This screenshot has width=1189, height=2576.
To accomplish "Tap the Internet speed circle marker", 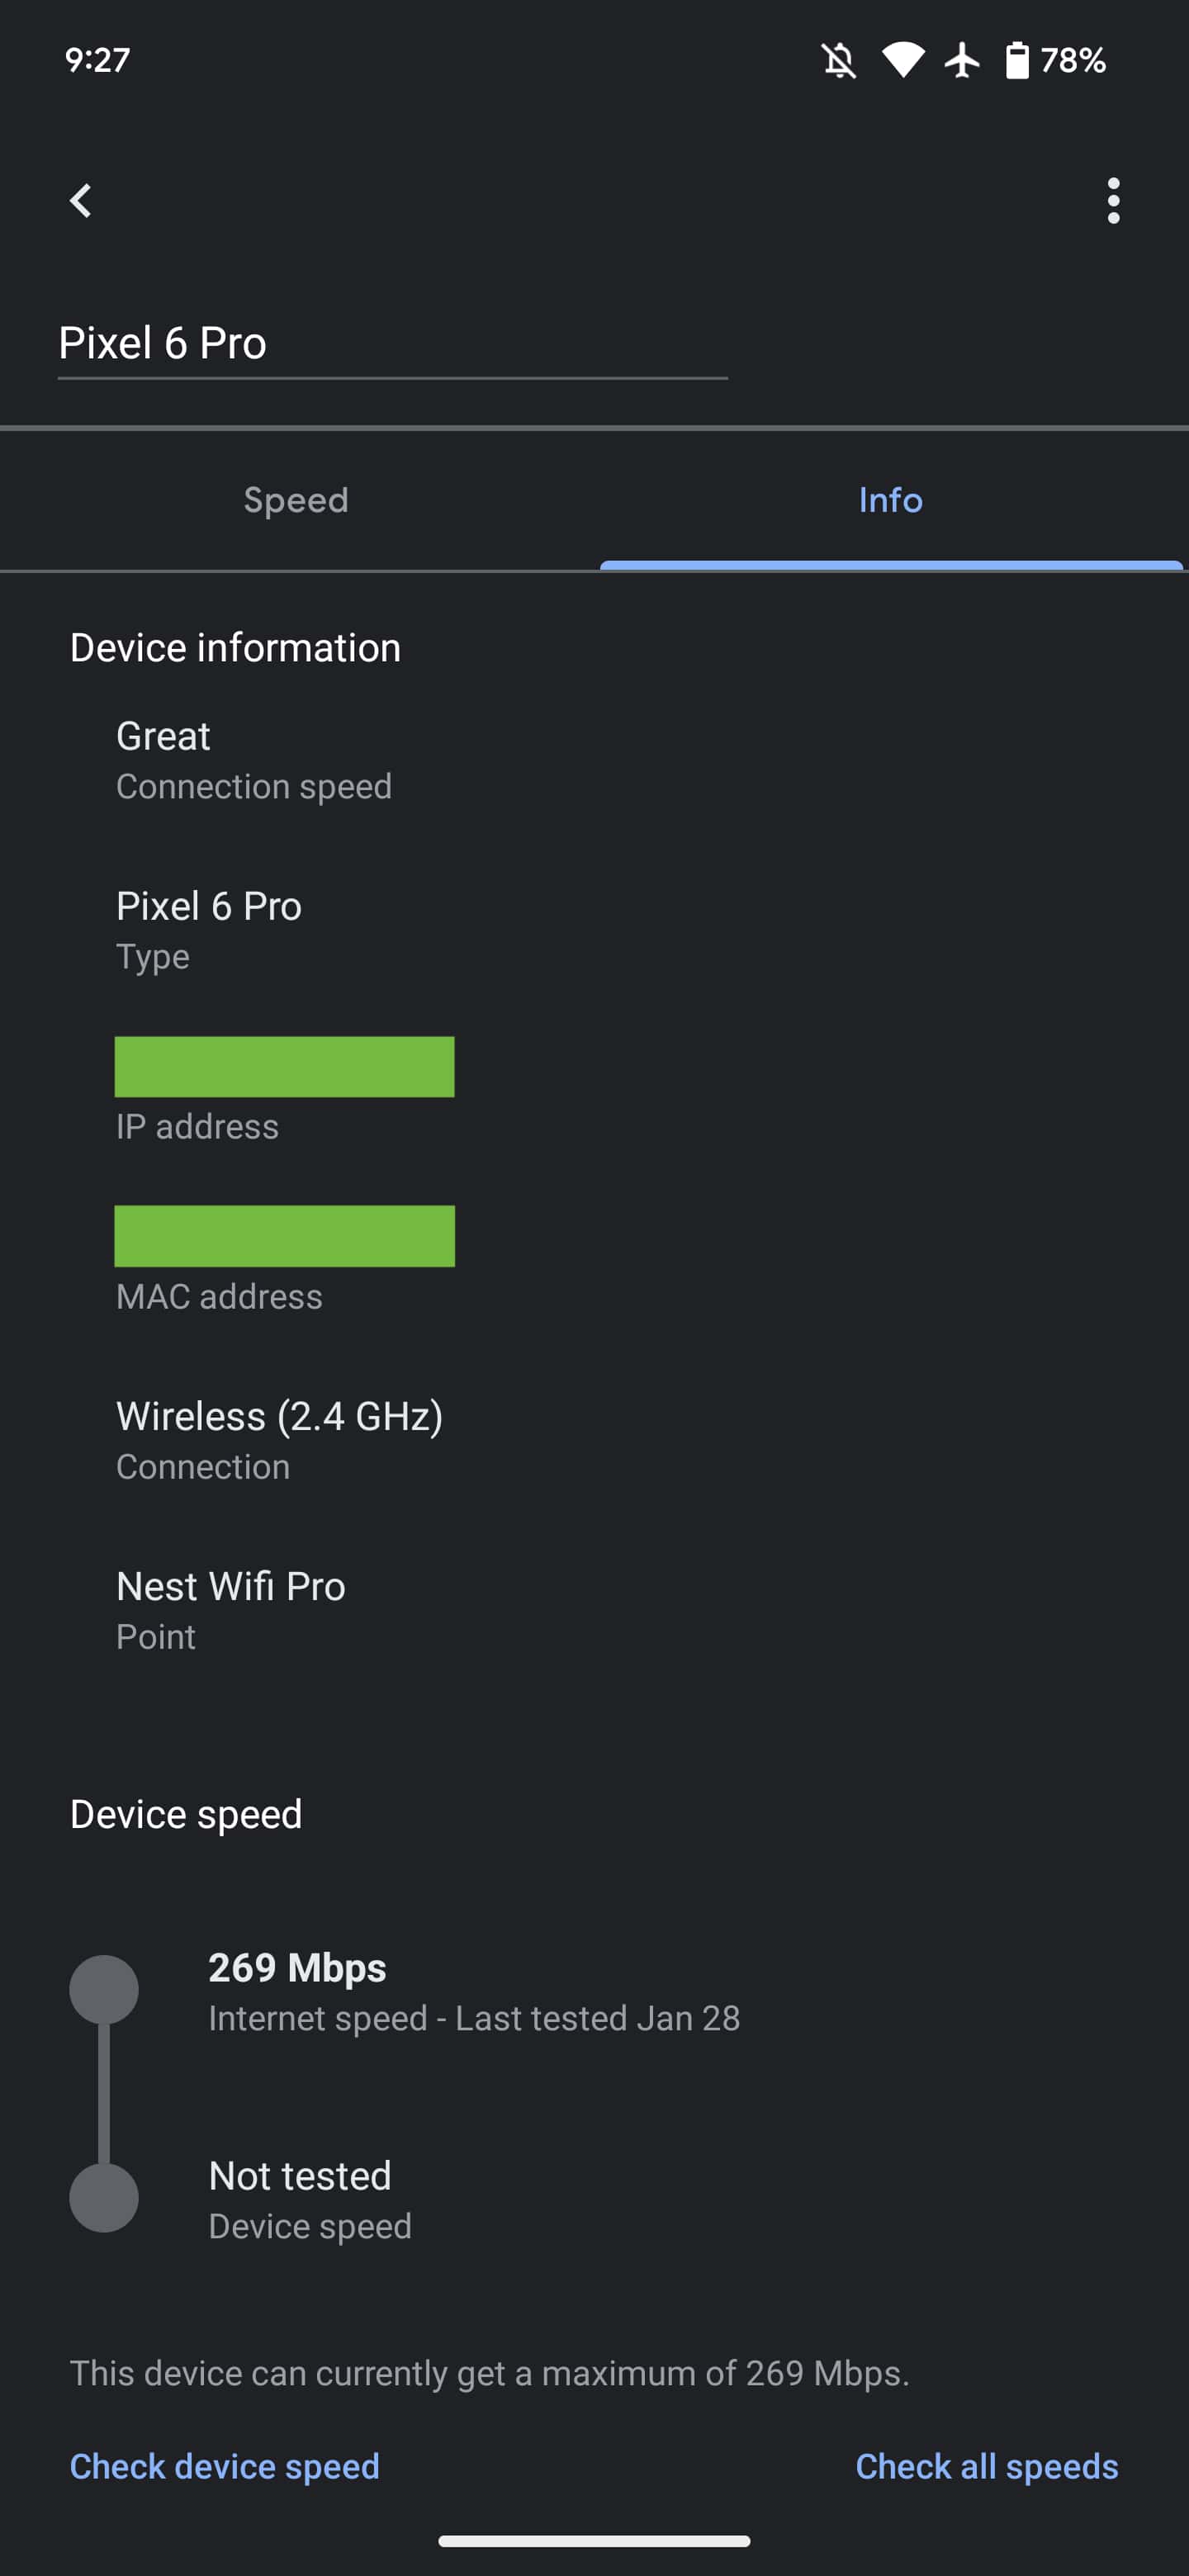I will [x=104, y=1989].
